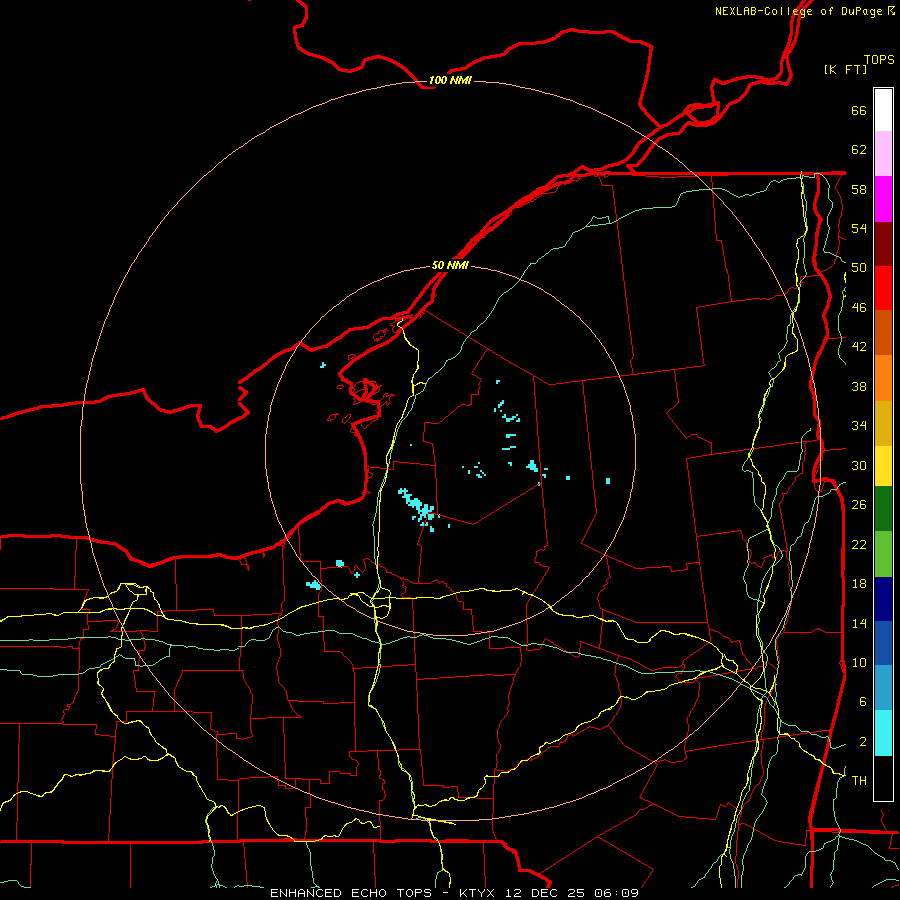Click the 14 tick label on the scale
Screen dimensions: 900x900
(x=859, y=623)
